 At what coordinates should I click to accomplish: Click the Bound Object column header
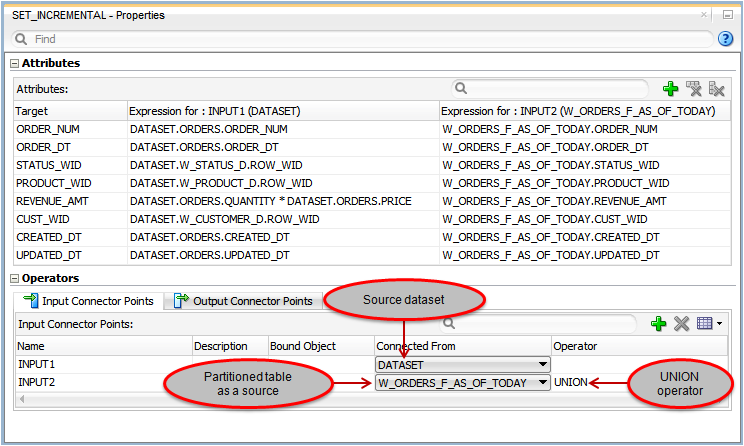click(x=321, y=346)
